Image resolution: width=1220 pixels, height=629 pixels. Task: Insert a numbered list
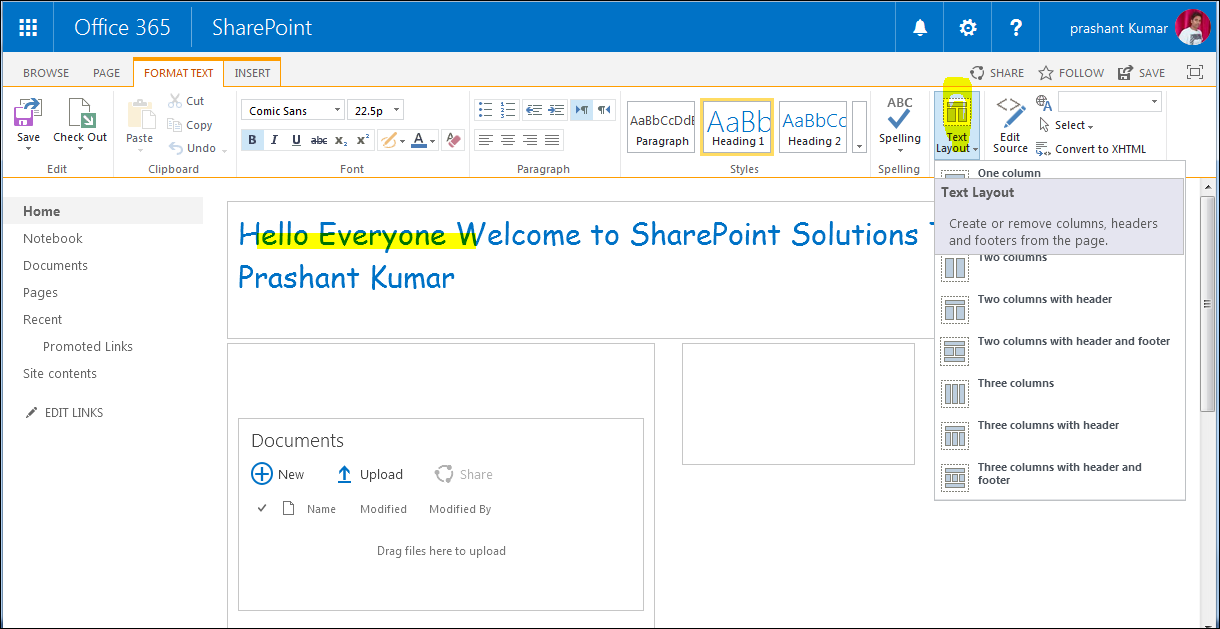pyautogui.click(x=508, y=110)
